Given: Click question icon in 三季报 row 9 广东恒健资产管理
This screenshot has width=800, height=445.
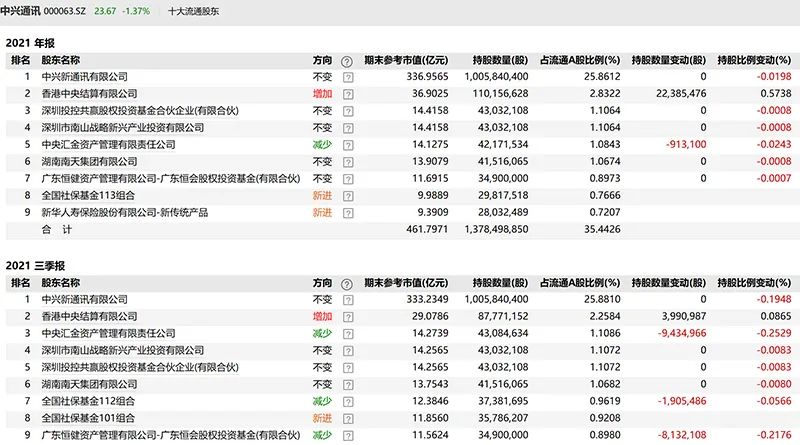Looking at the screenshot, I should [348, 436].
